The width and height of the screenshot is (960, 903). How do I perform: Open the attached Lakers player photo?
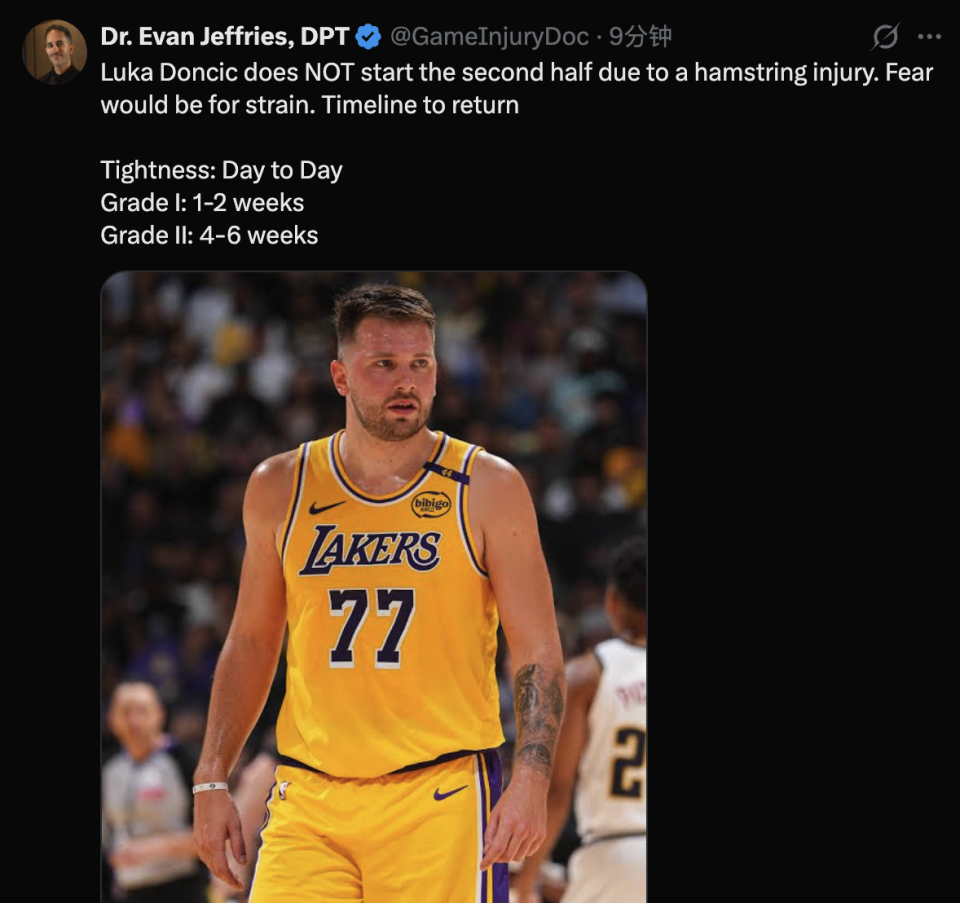[x=373, y=586]
